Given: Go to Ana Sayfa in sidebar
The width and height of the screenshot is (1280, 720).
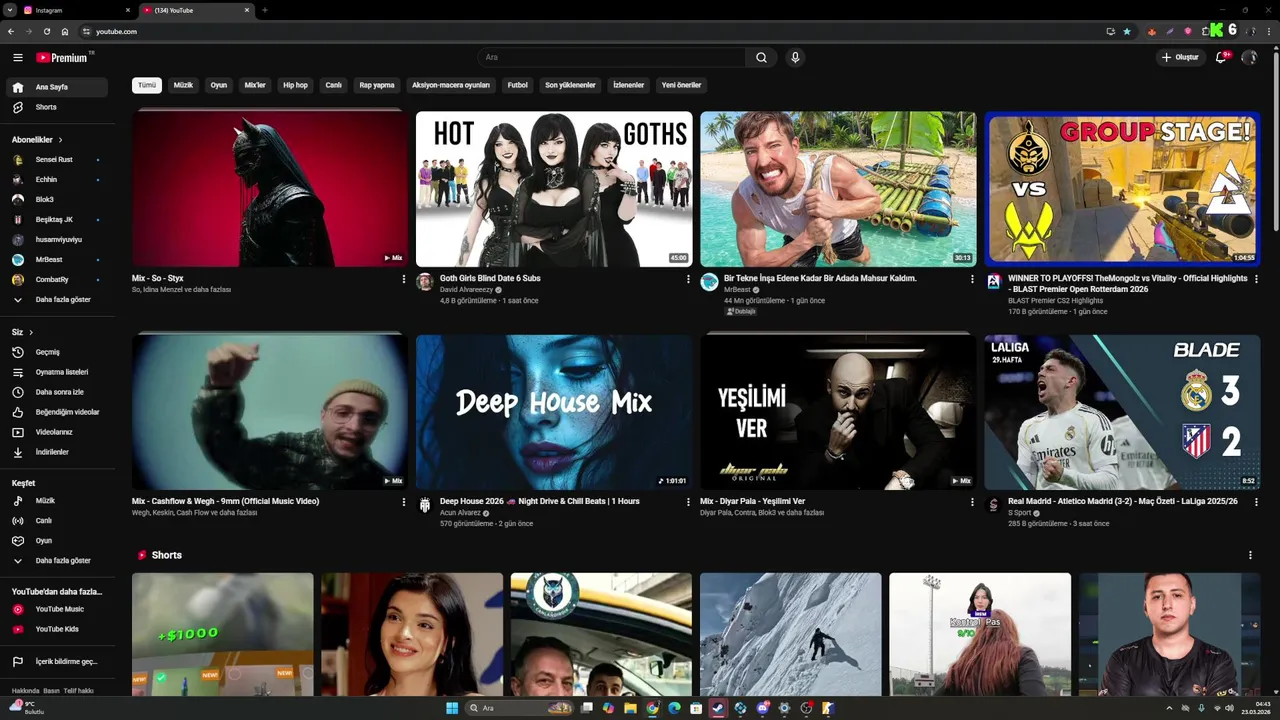Looking at the screenshot, I should pos(58,87).
